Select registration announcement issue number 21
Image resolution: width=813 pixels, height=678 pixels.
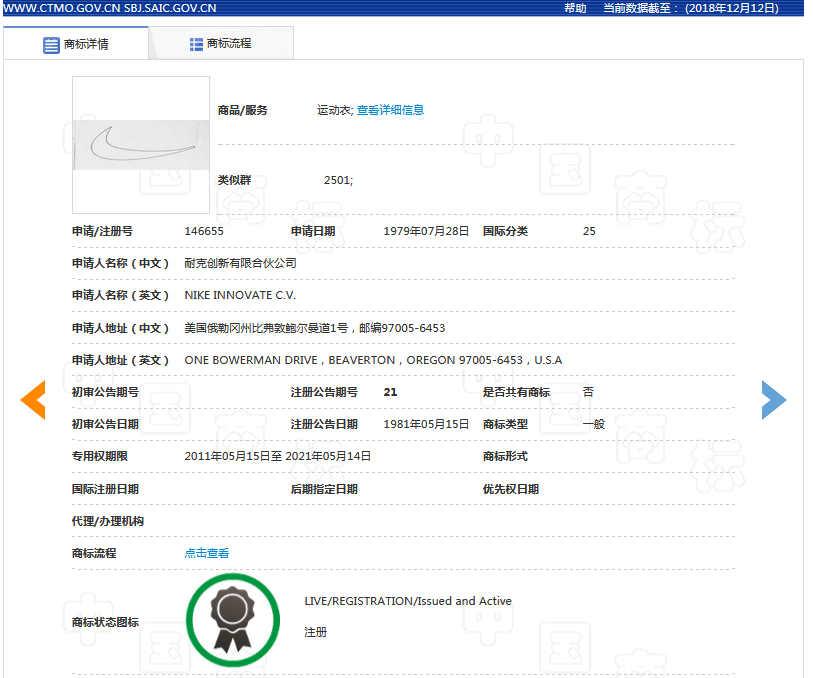pos(390,392)
